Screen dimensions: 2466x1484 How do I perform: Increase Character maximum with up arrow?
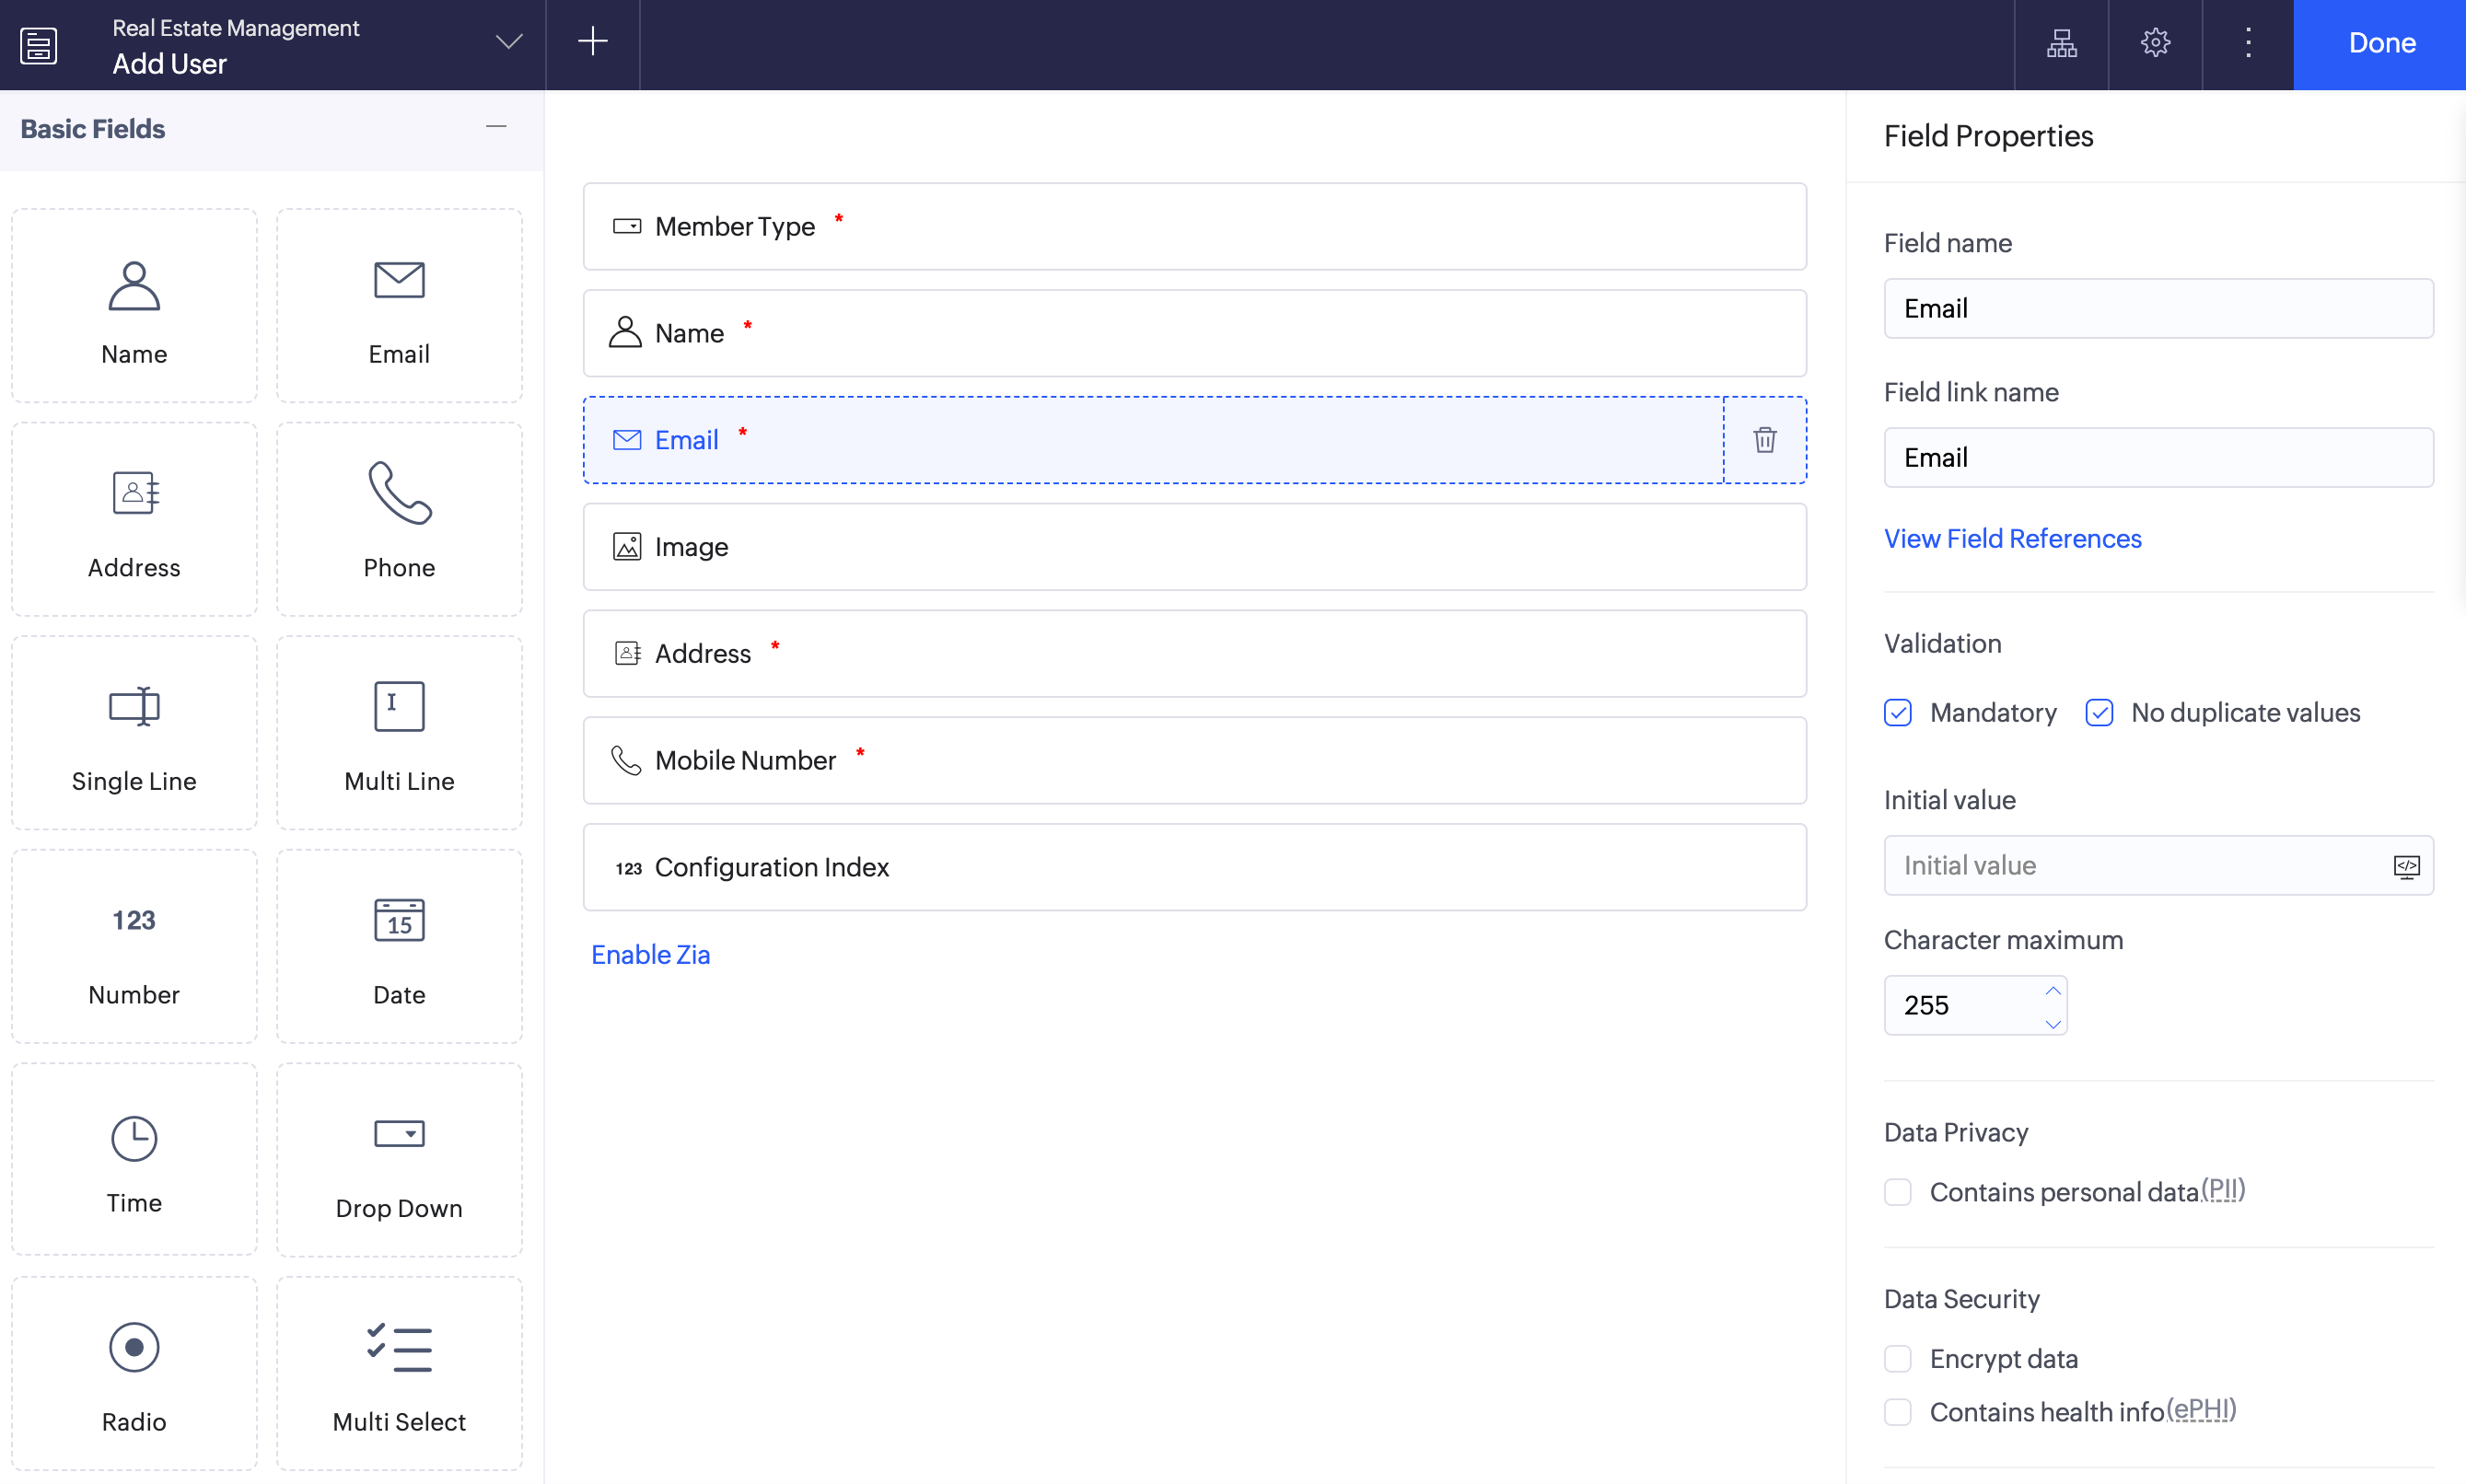[x=2052, y=991]
